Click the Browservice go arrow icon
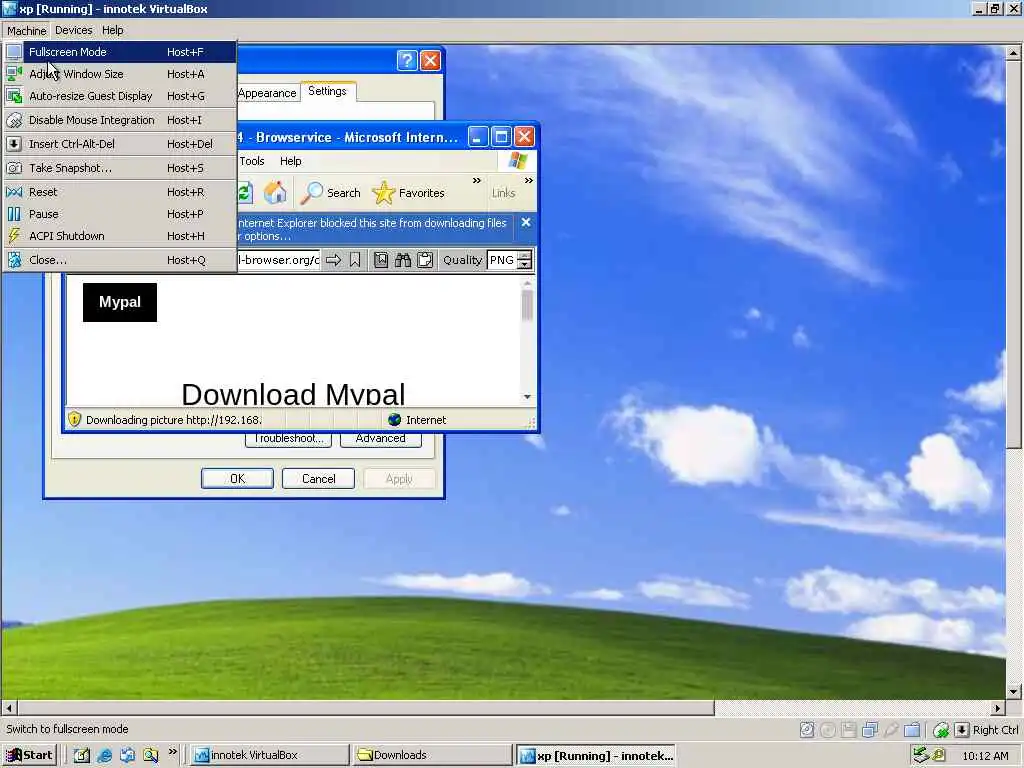 [x=334, y=261]
